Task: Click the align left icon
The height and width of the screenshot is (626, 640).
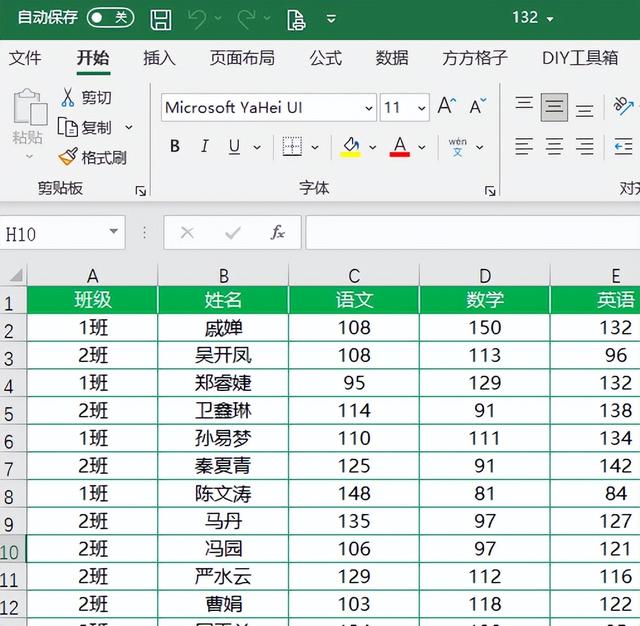Action: pyautogui.click(x=524, y=147)
